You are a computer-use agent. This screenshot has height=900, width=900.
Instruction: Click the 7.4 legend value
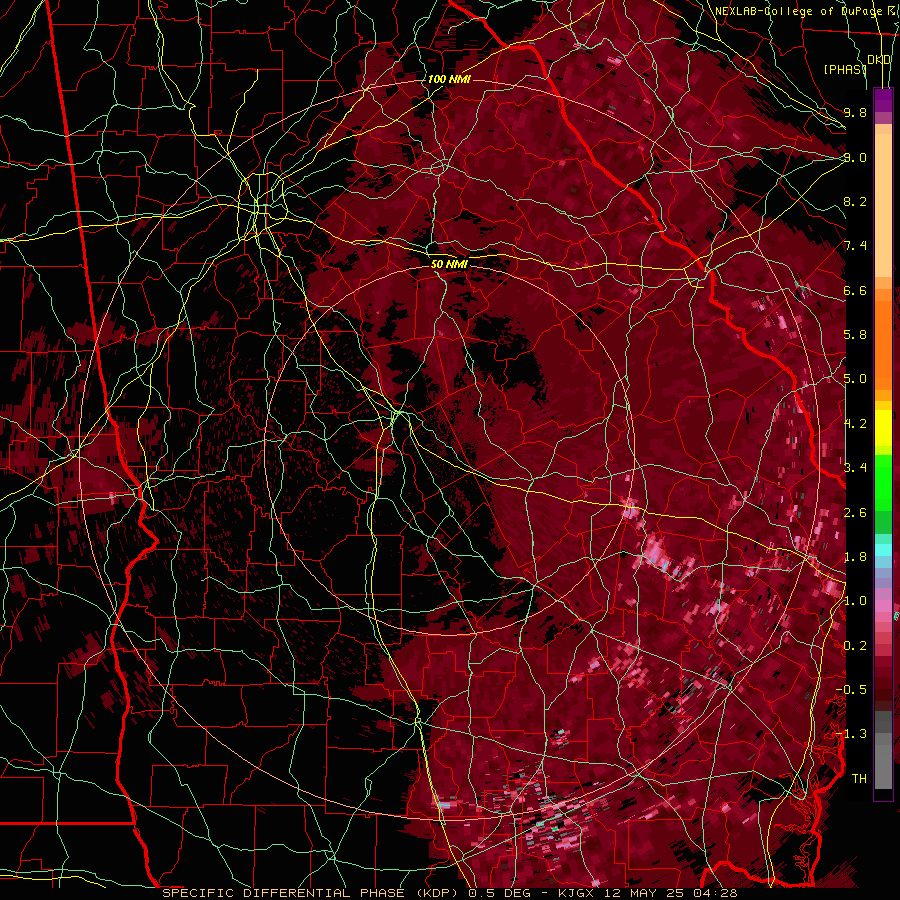click(x=855, y=246)
